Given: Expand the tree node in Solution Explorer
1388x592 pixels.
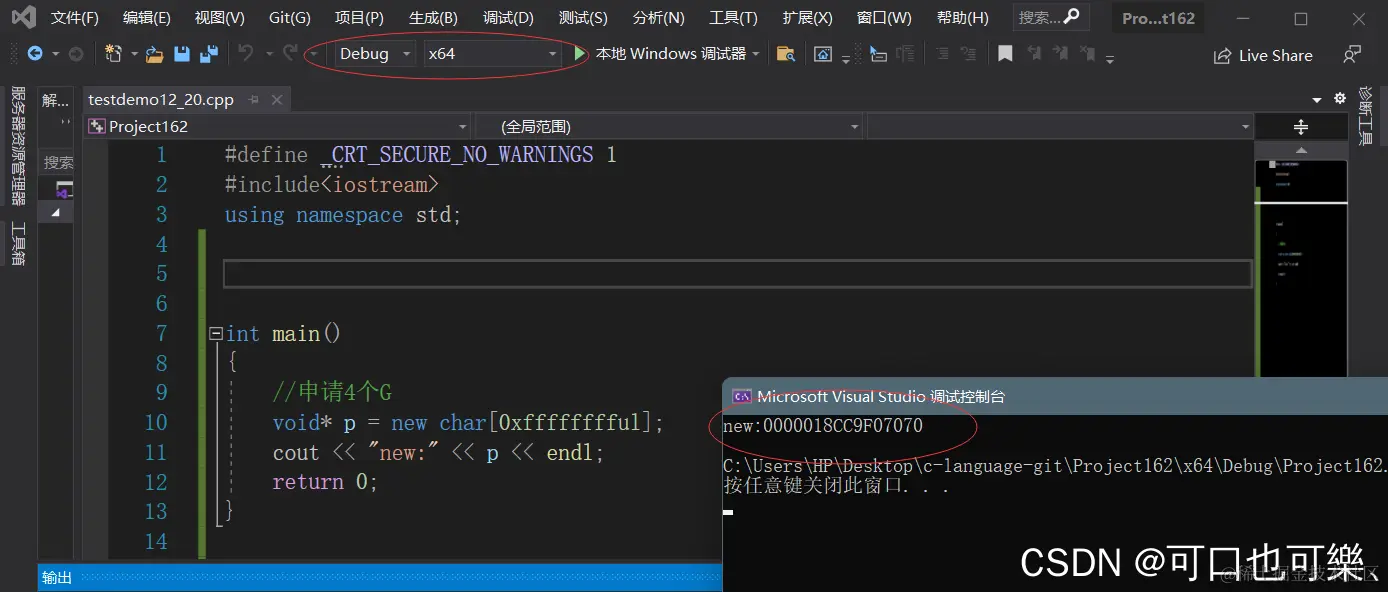Looking at the screenshot, I should 56,212.
